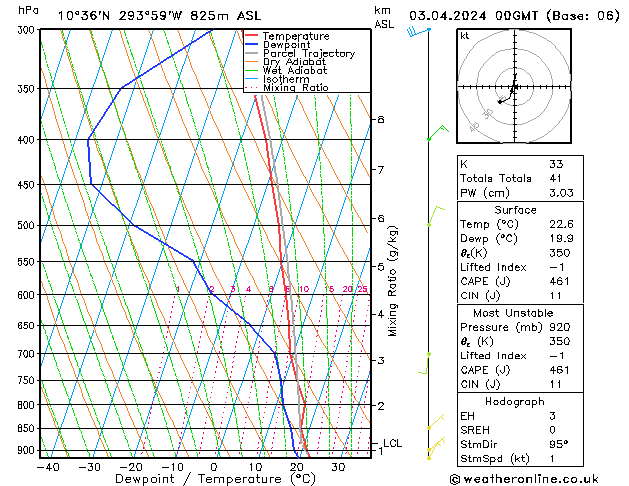This screenshot has height=486, width=629.
Task: Click the yellow wind barb at 850 hPa
Action: [x=436, y=421]
